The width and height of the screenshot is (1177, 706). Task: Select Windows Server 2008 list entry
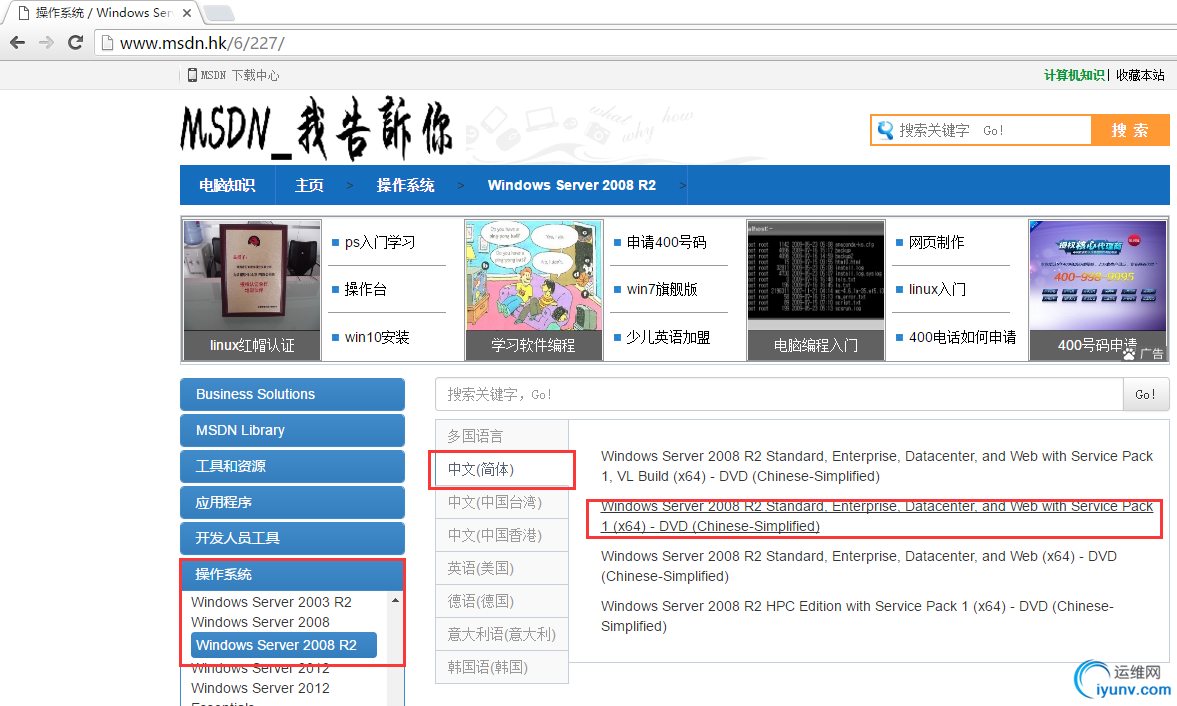pyautogui.click(x=260, y=622)
